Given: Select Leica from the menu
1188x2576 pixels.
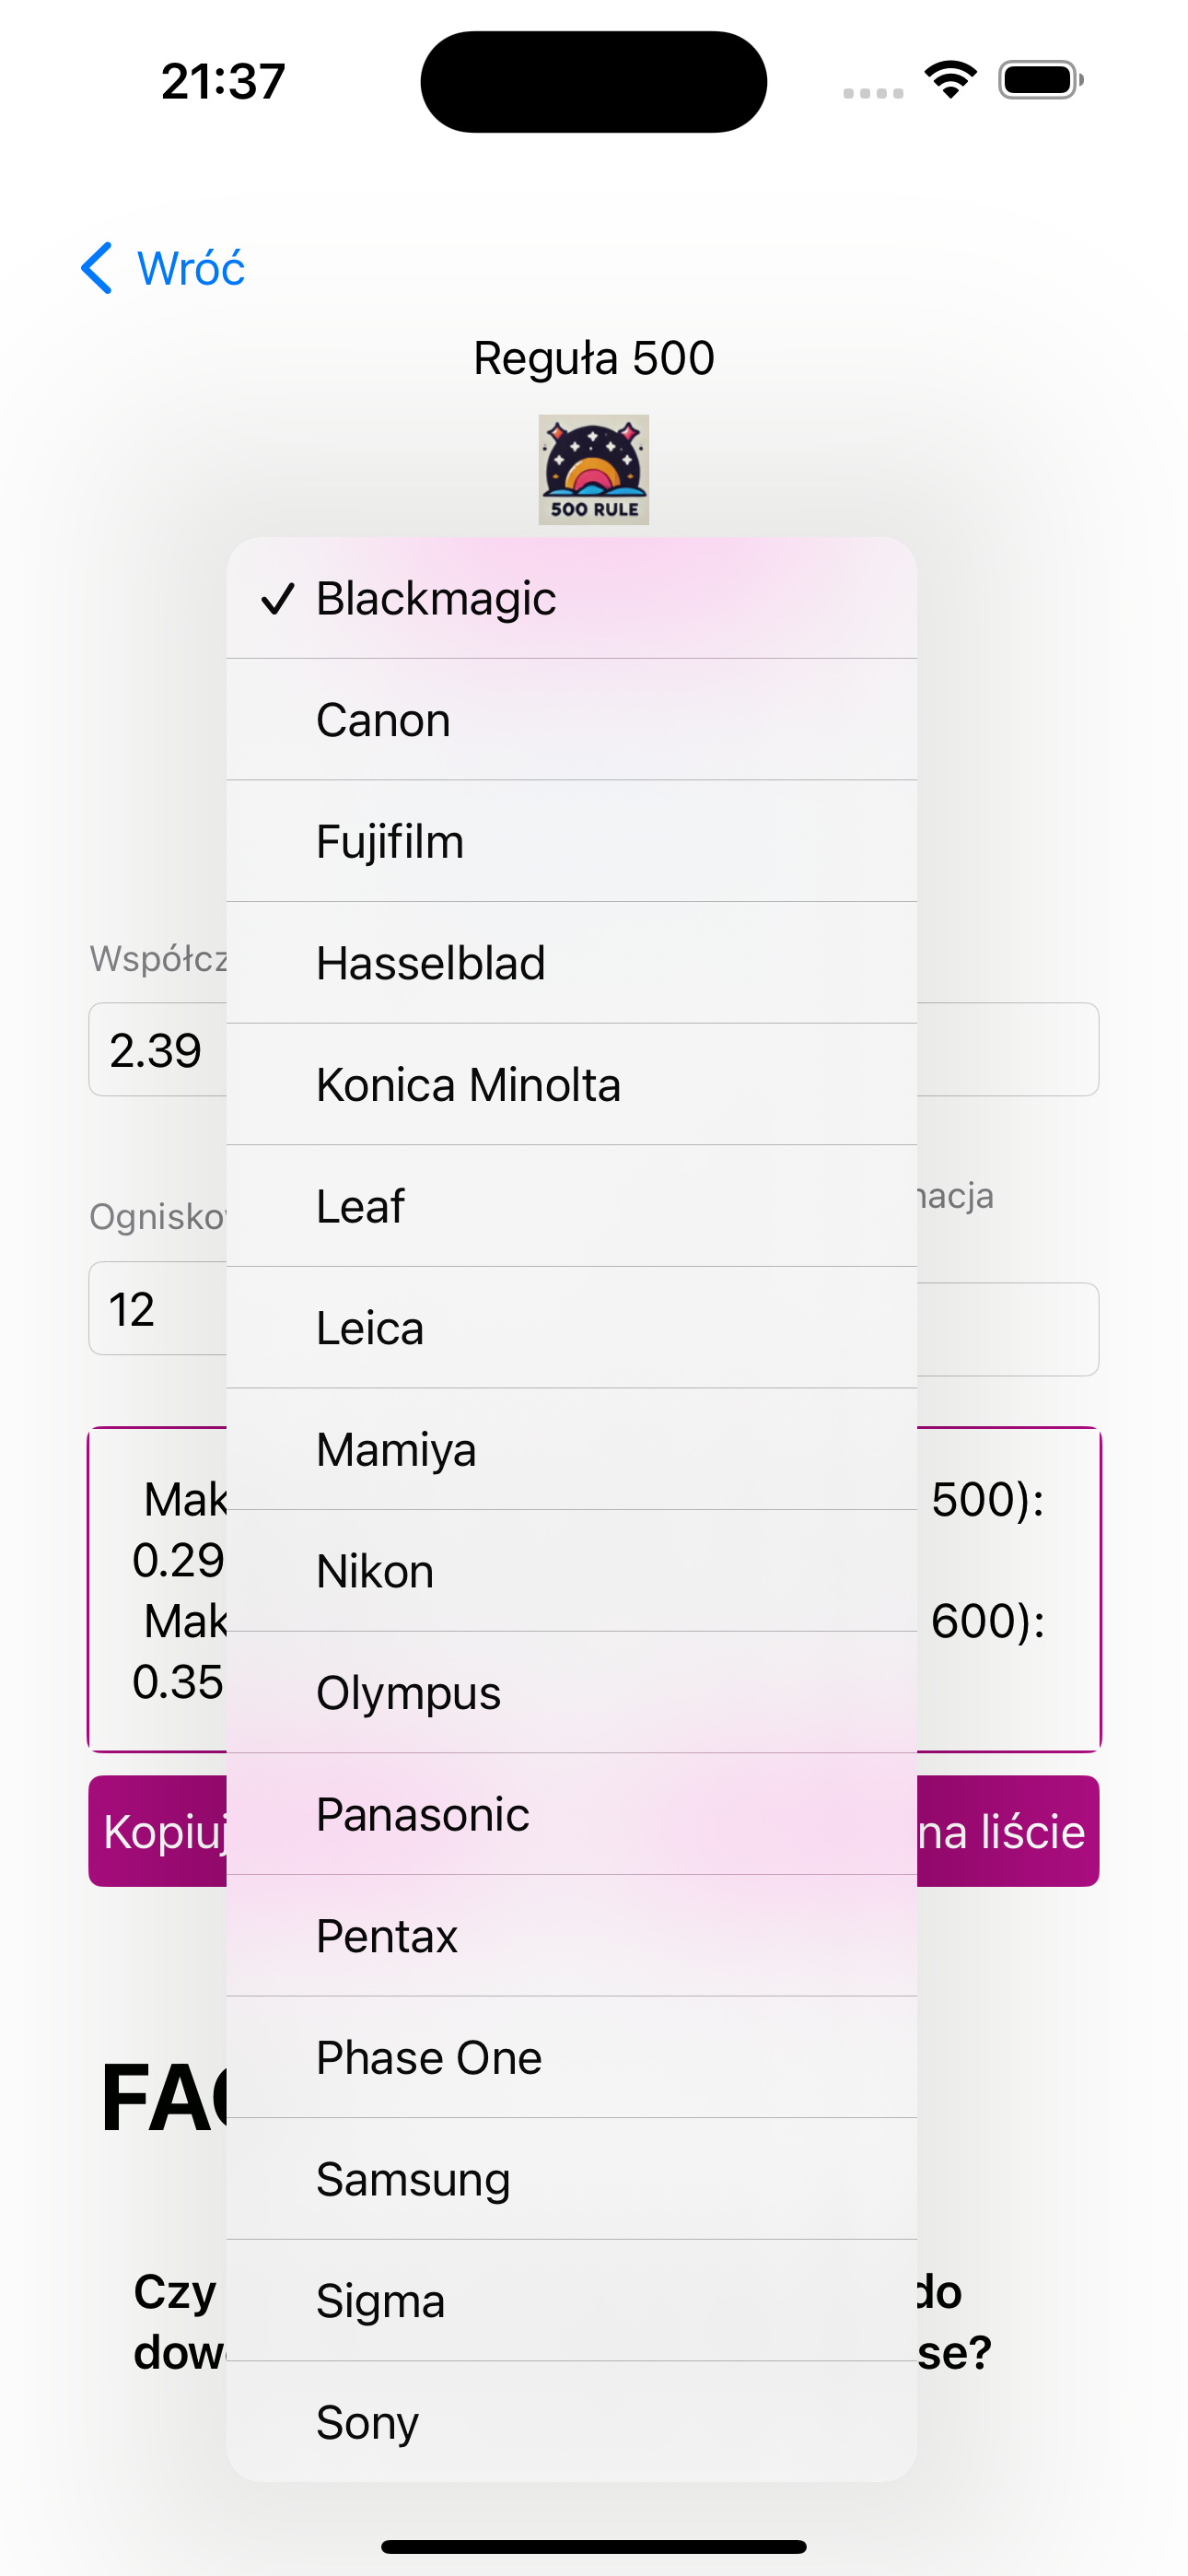Looking at the screenshot, I should tap(572, 1328).
